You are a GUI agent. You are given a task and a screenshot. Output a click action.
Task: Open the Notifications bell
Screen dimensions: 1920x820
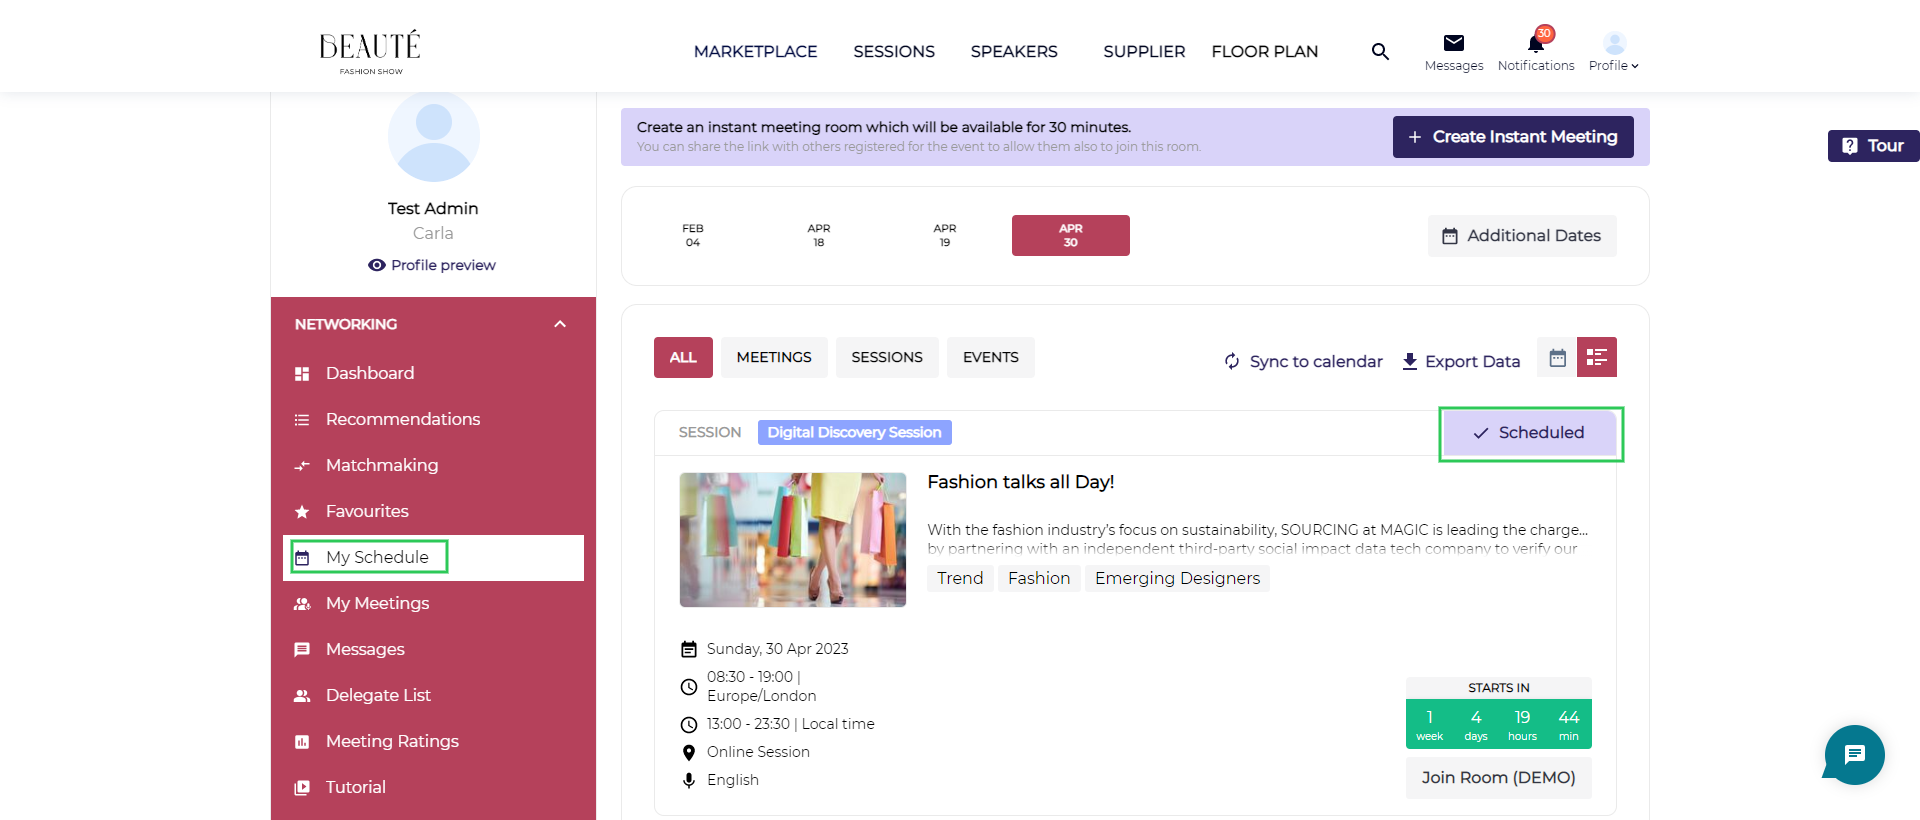1535,43
